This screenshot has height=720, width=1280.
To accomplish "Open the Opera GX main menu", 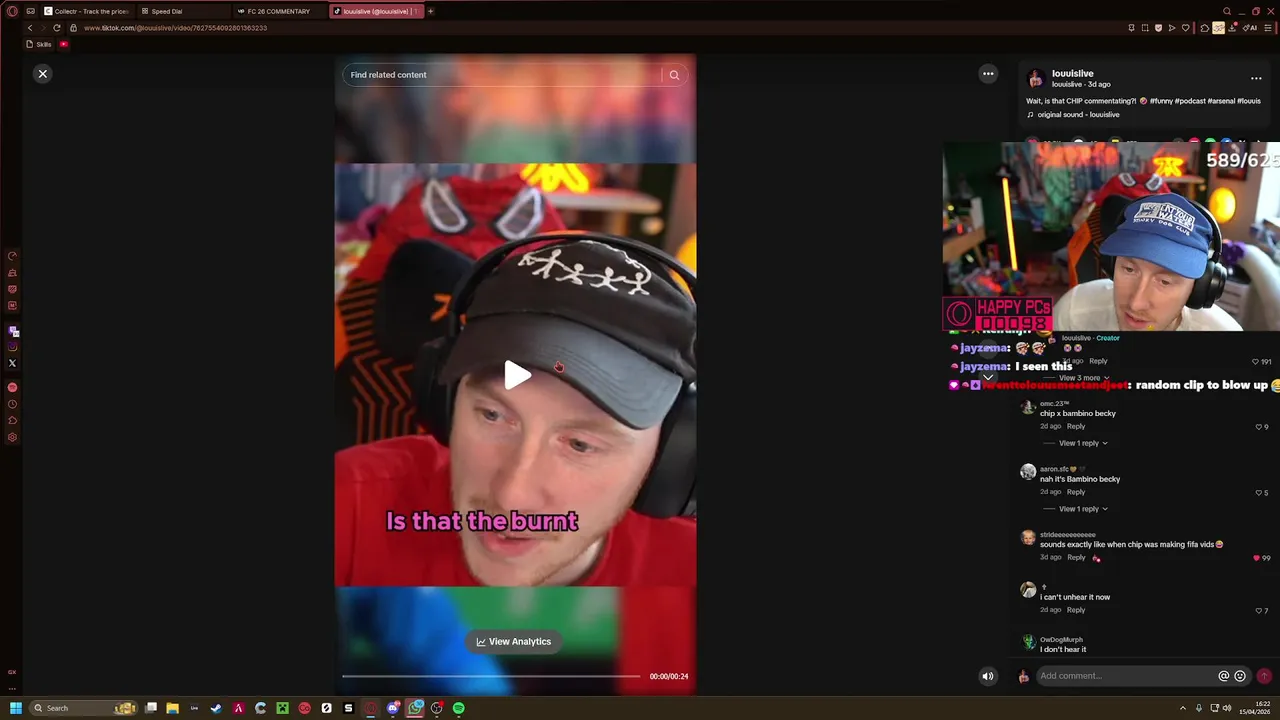I will coord(12,11).
